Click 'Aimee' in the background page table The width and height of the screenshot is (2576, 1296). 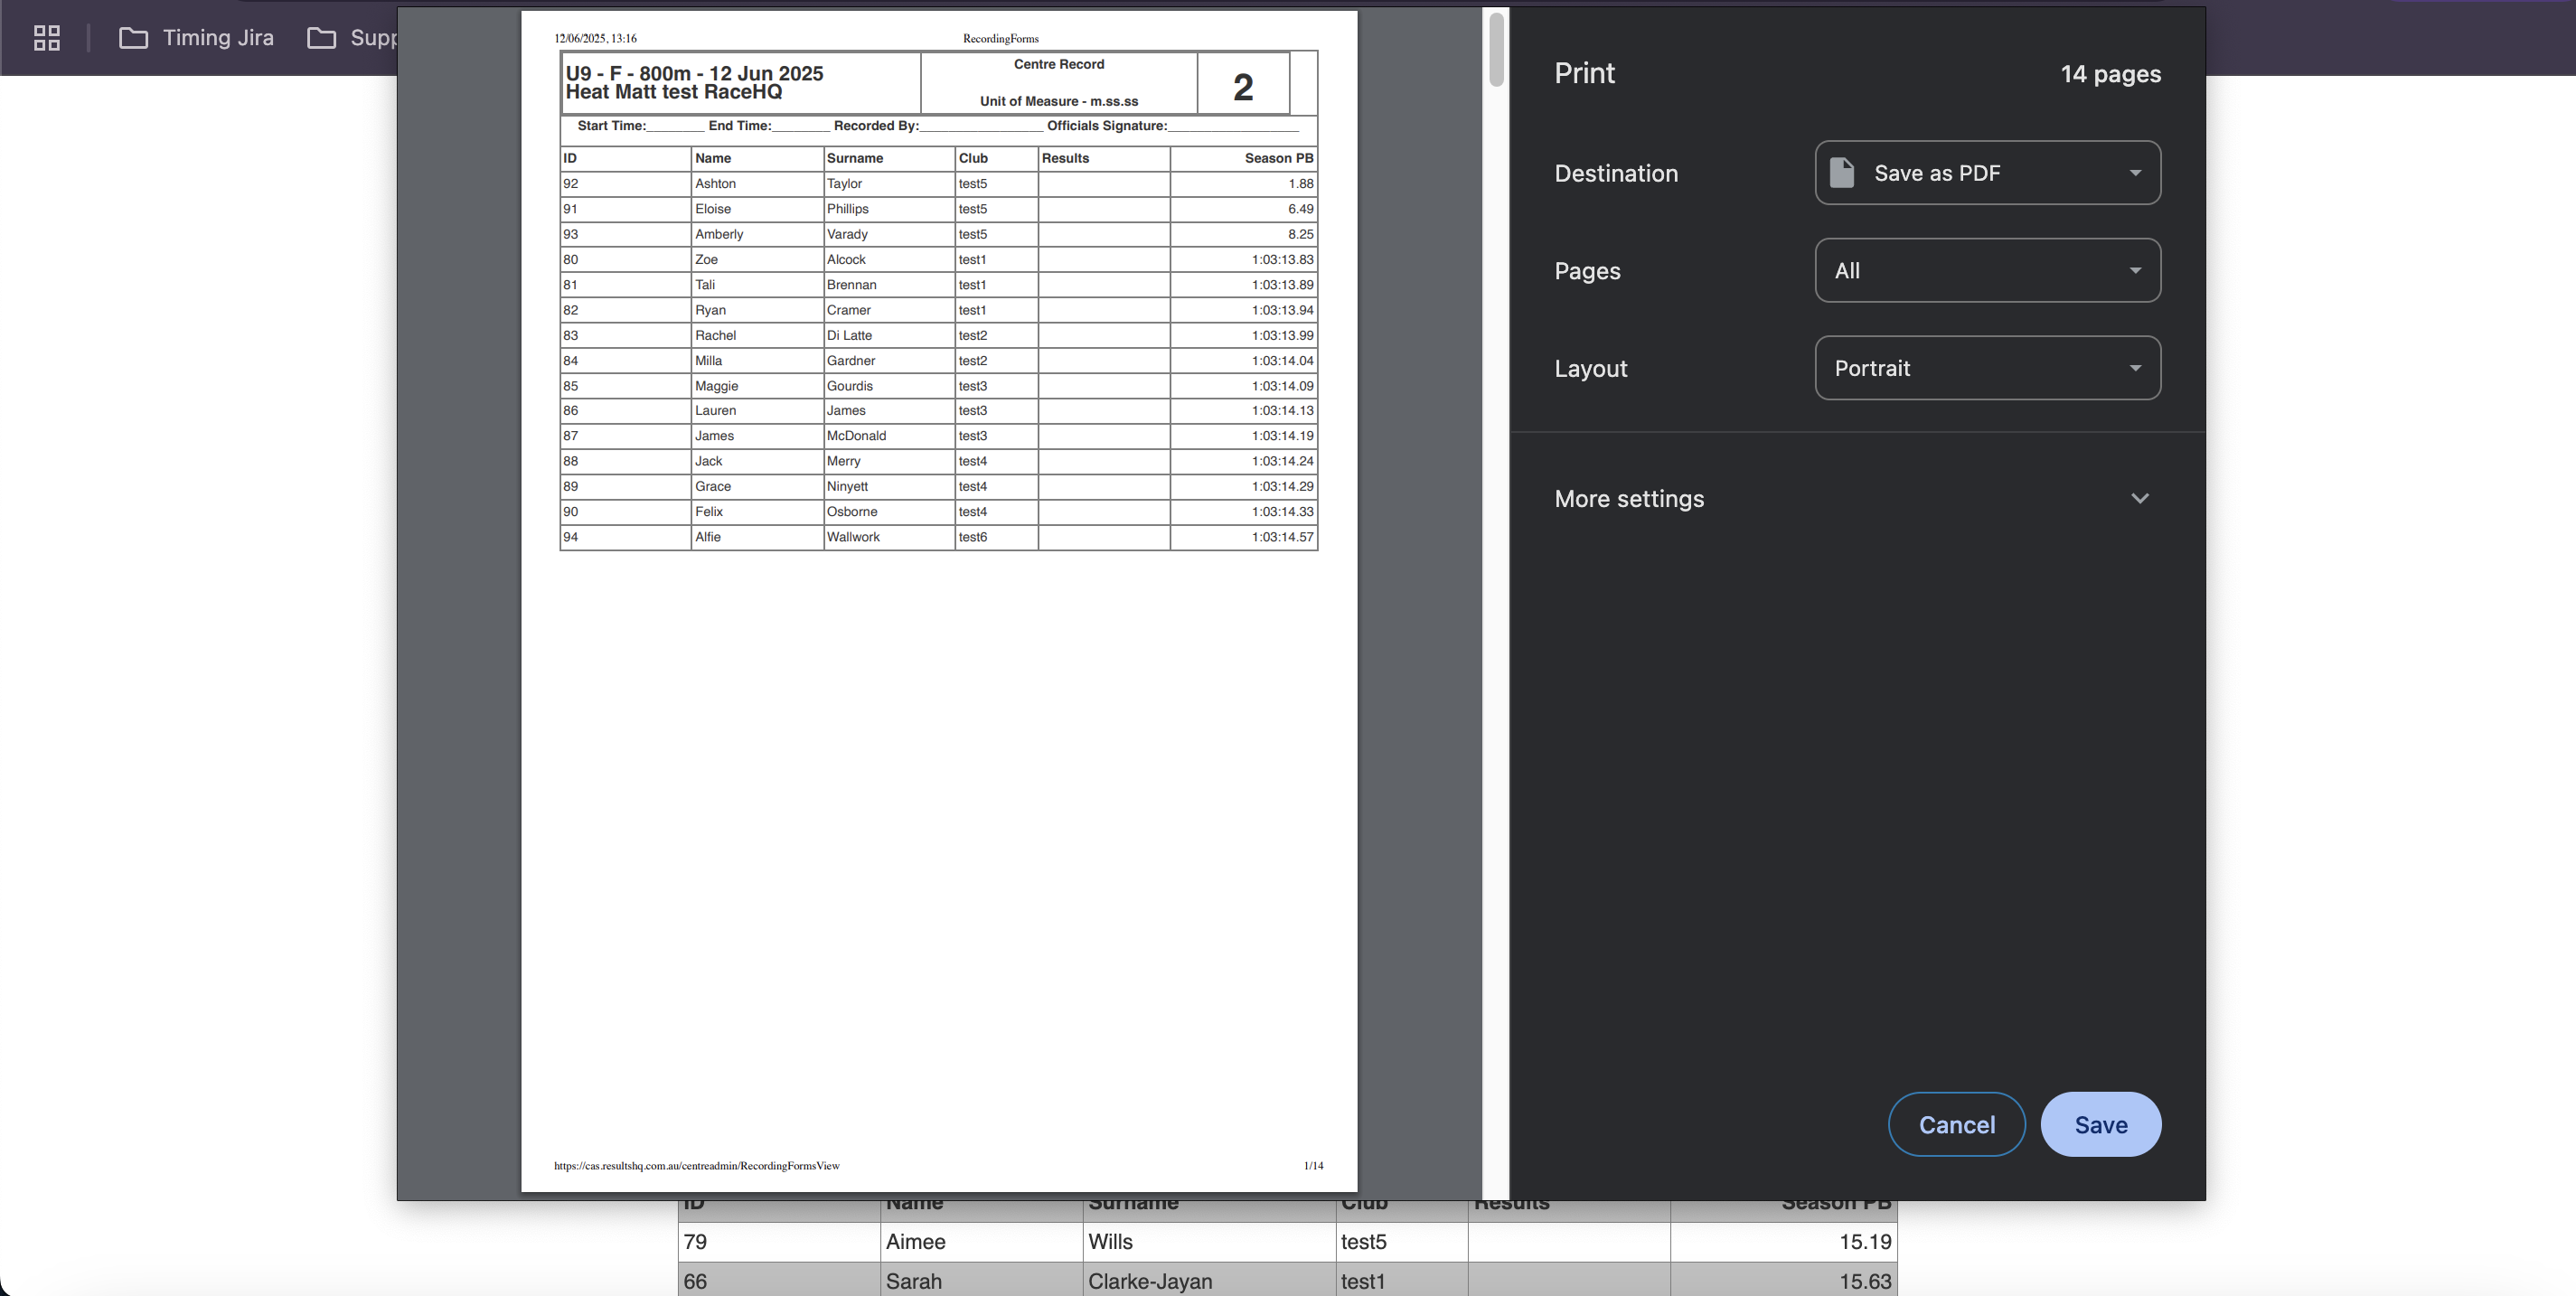[915, 1242]
